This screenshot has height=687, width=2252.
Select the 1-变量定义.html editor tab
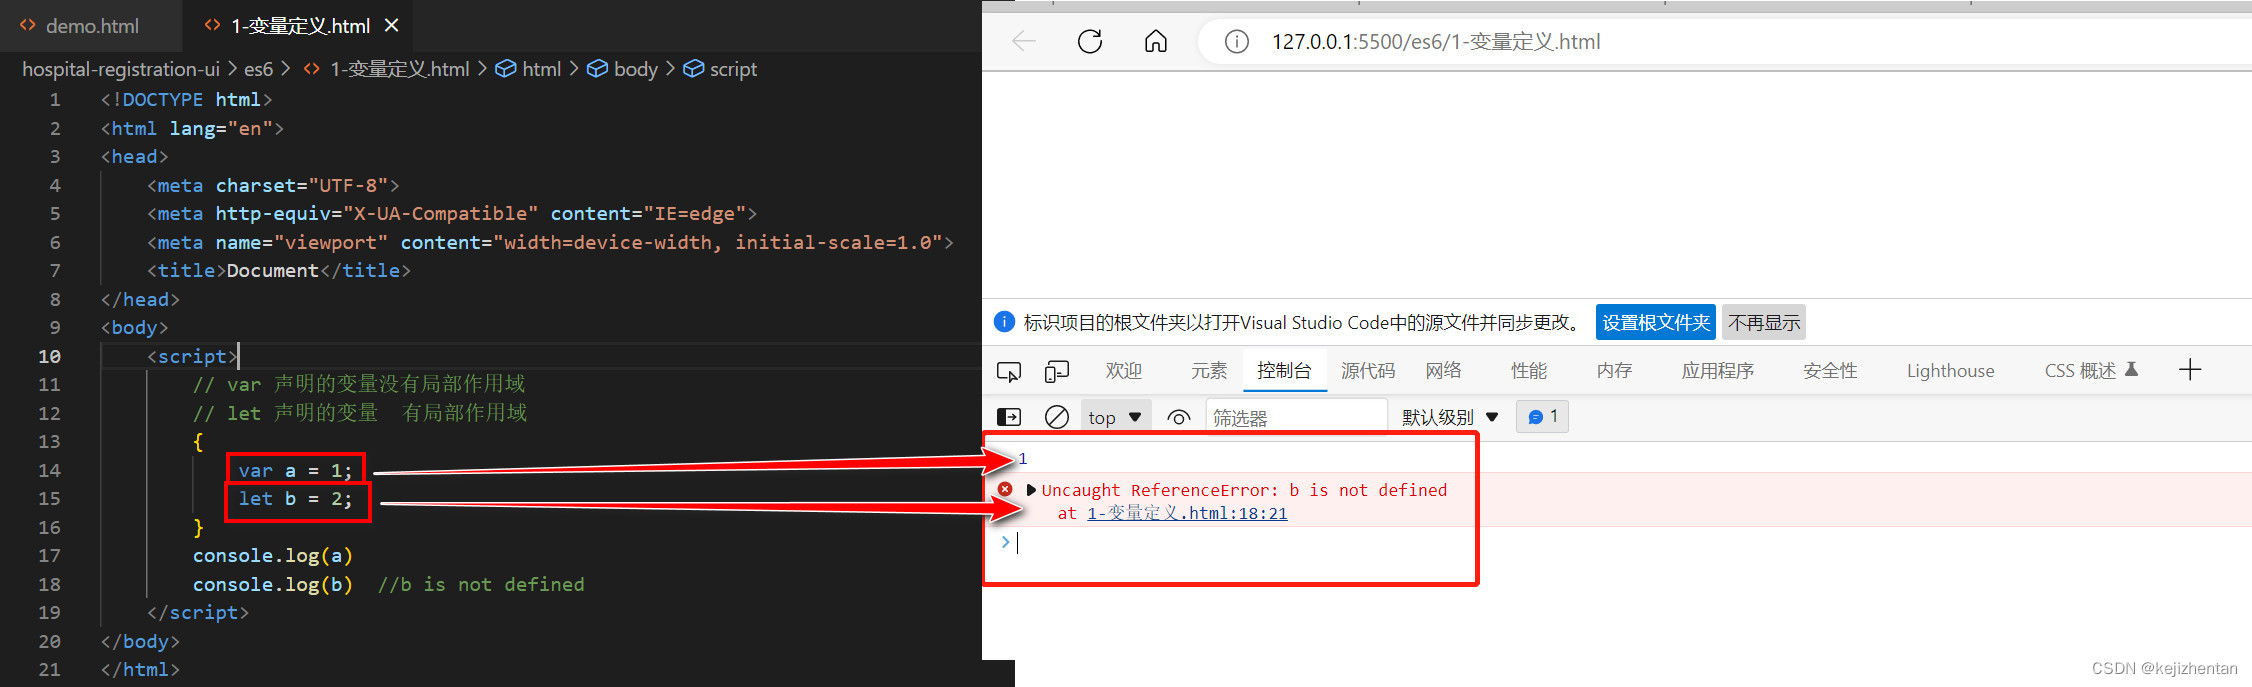[x=300, y=26]
